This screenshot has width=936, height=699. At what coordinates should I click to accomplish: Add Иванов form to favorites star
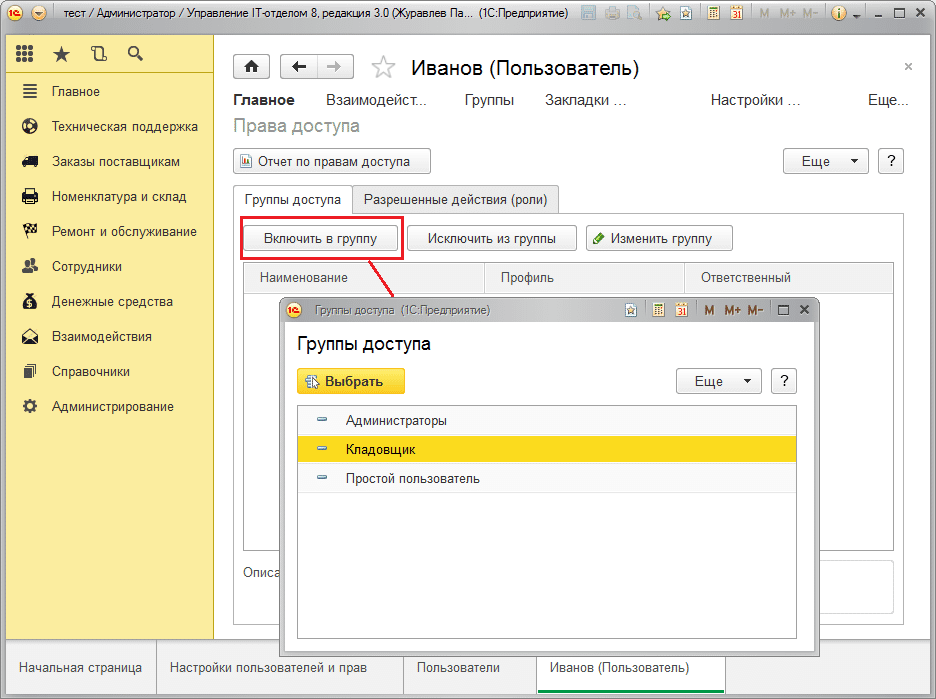(383, 67)
